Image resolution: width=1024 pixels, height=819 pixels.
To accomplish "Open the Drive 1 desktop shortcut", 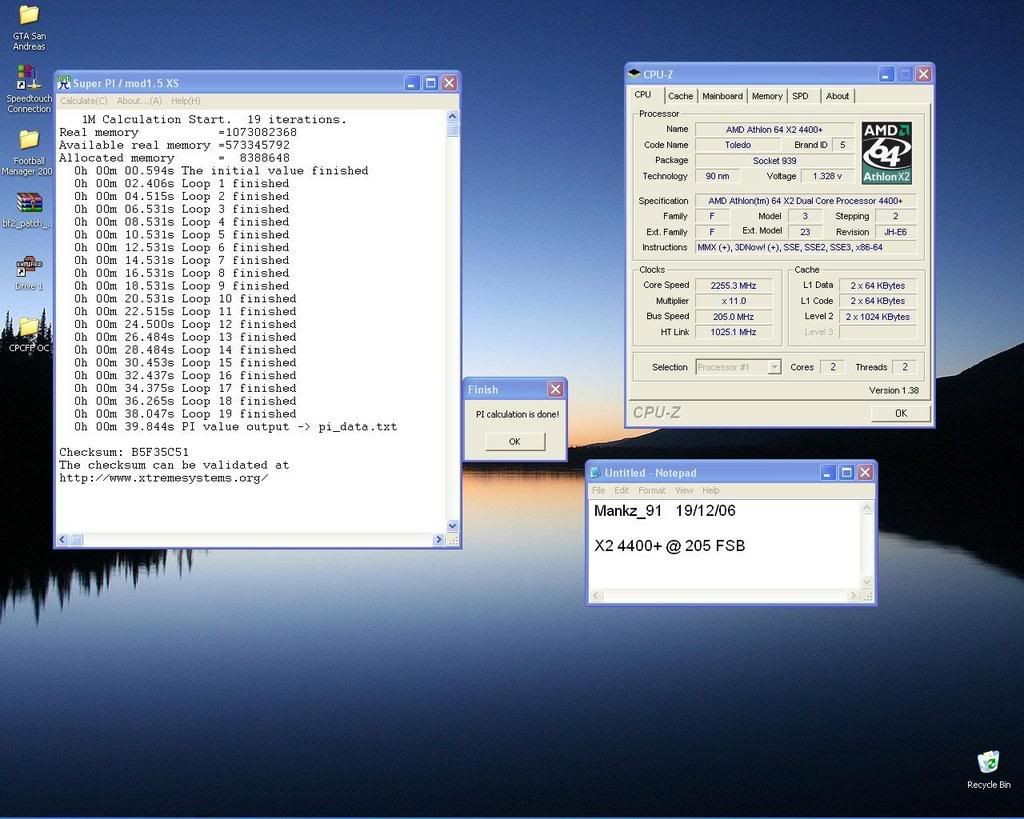I will point(29,267).
